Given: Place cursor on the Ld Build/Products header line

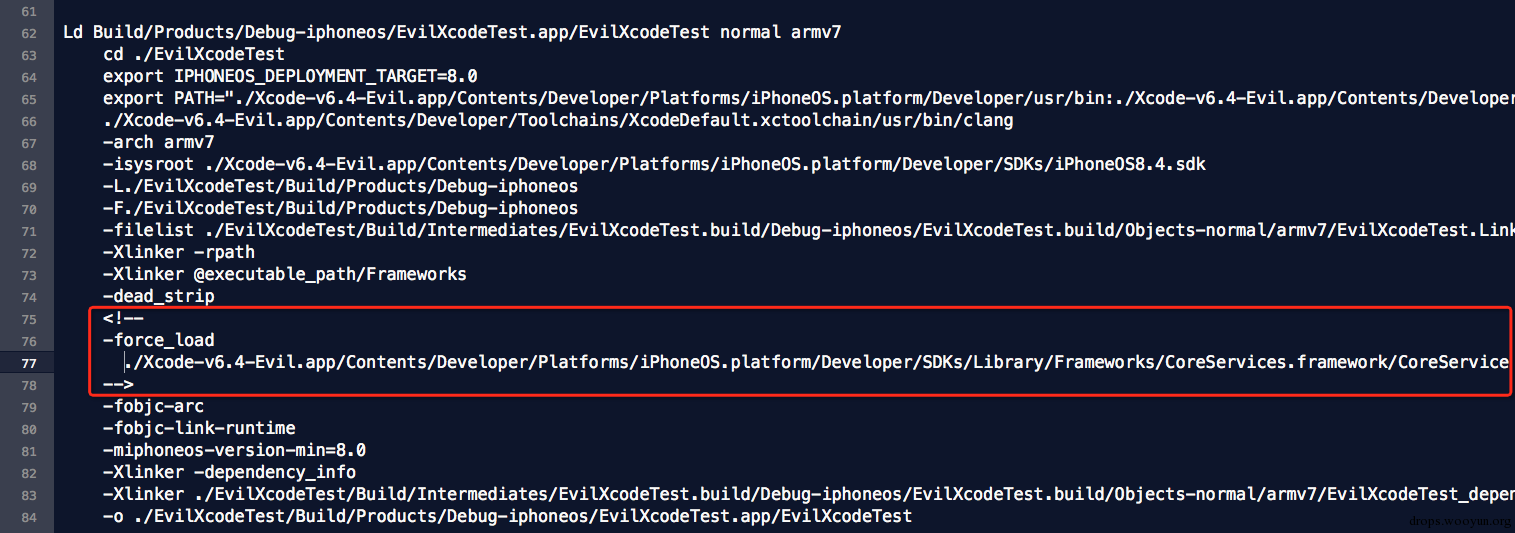Looking at the screenshot, I should tap(452, 33).
